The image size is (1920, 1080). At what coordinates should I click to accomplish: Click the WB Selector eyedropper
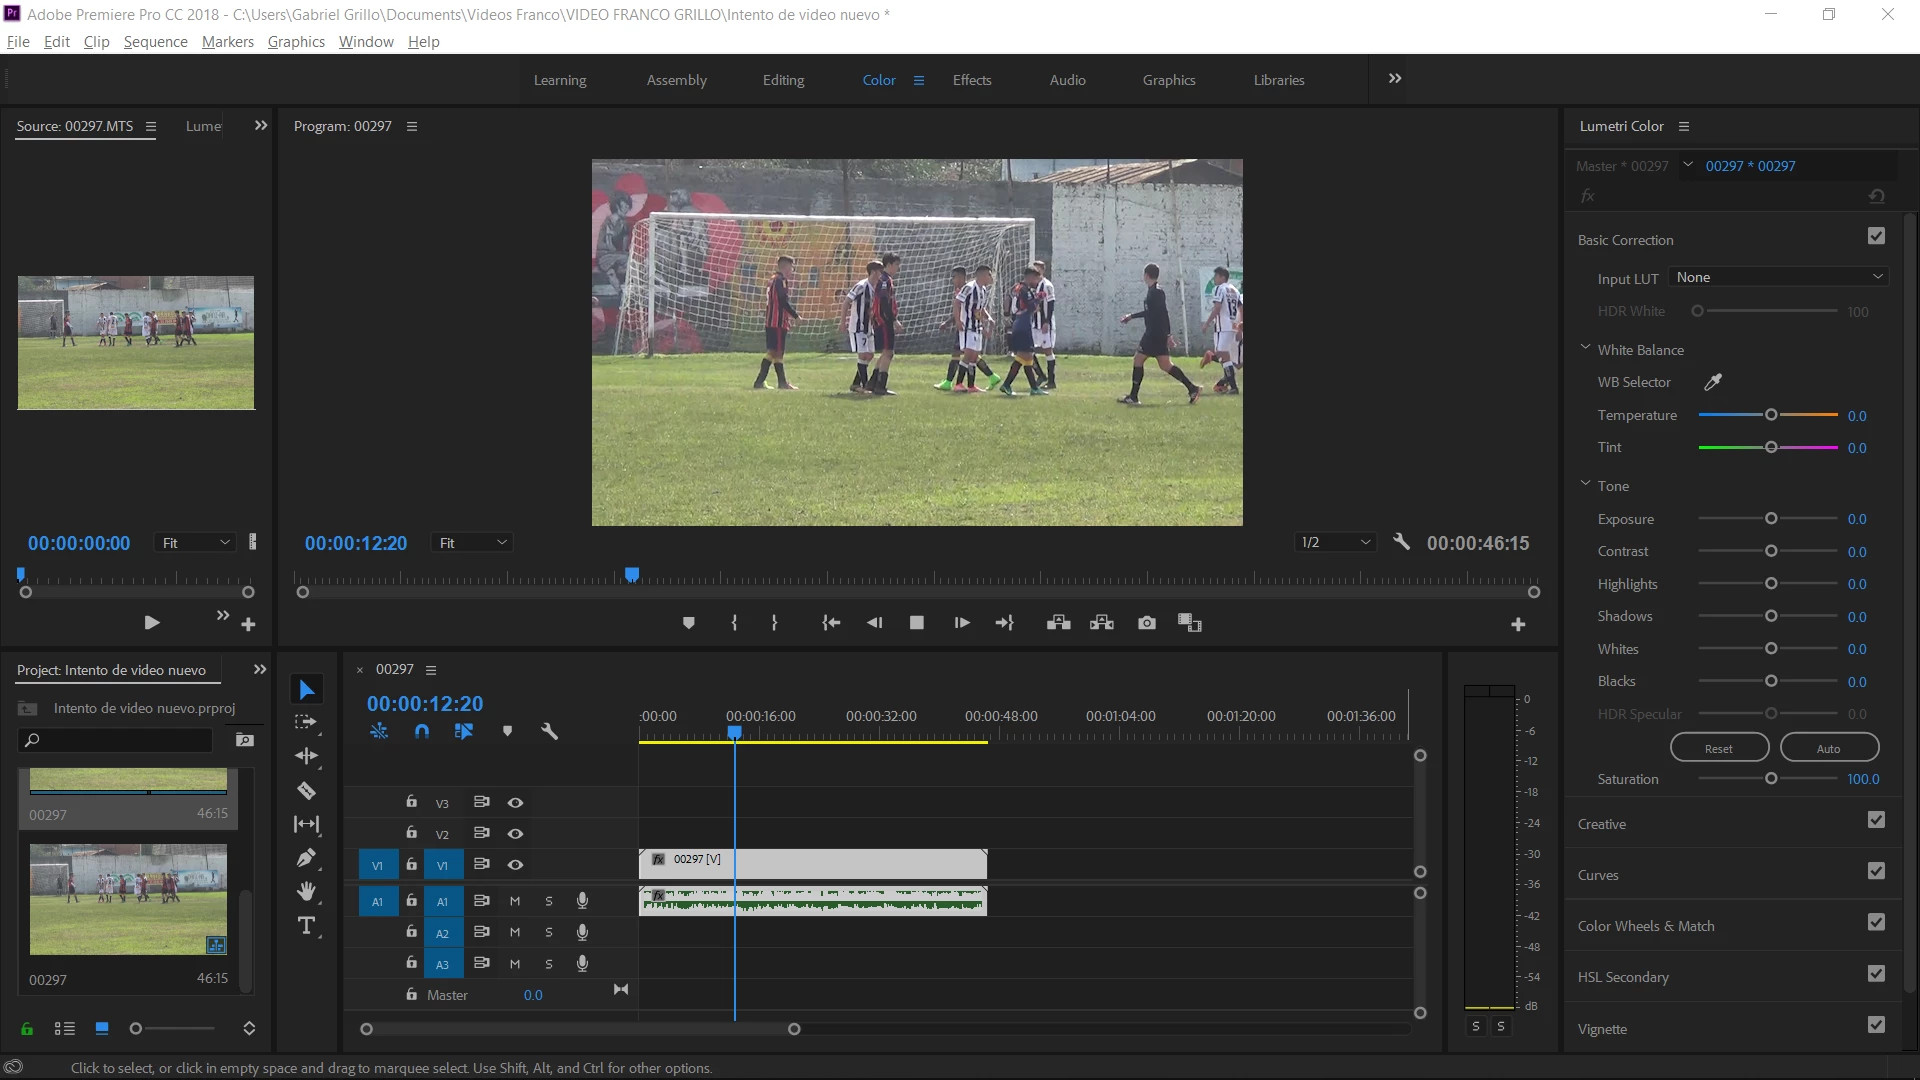tap(1713, 382)
